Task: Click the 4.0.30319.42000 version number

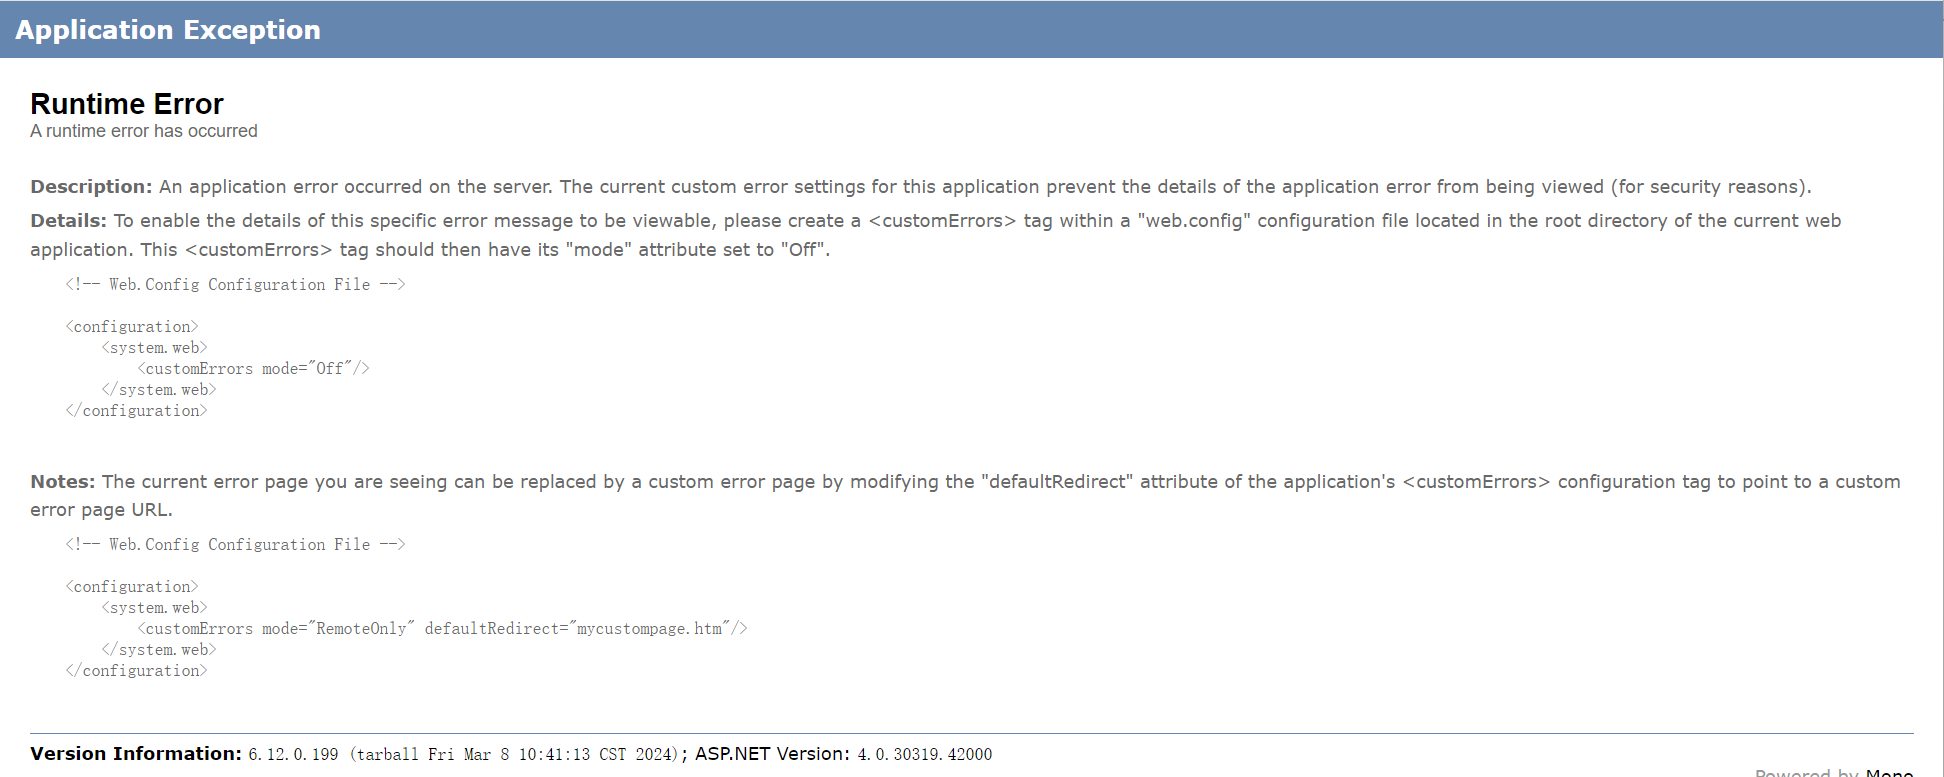Action: [x=924, y=755]
